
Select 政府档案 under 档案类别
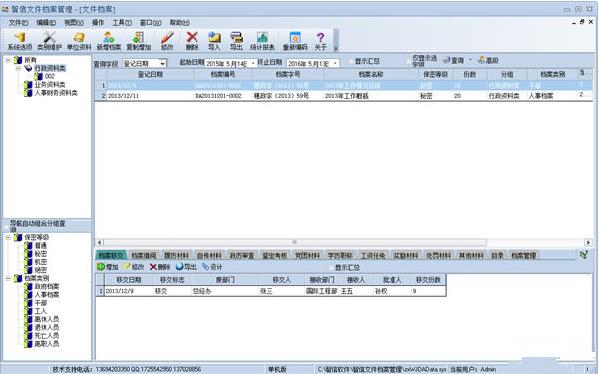point(47,287)
